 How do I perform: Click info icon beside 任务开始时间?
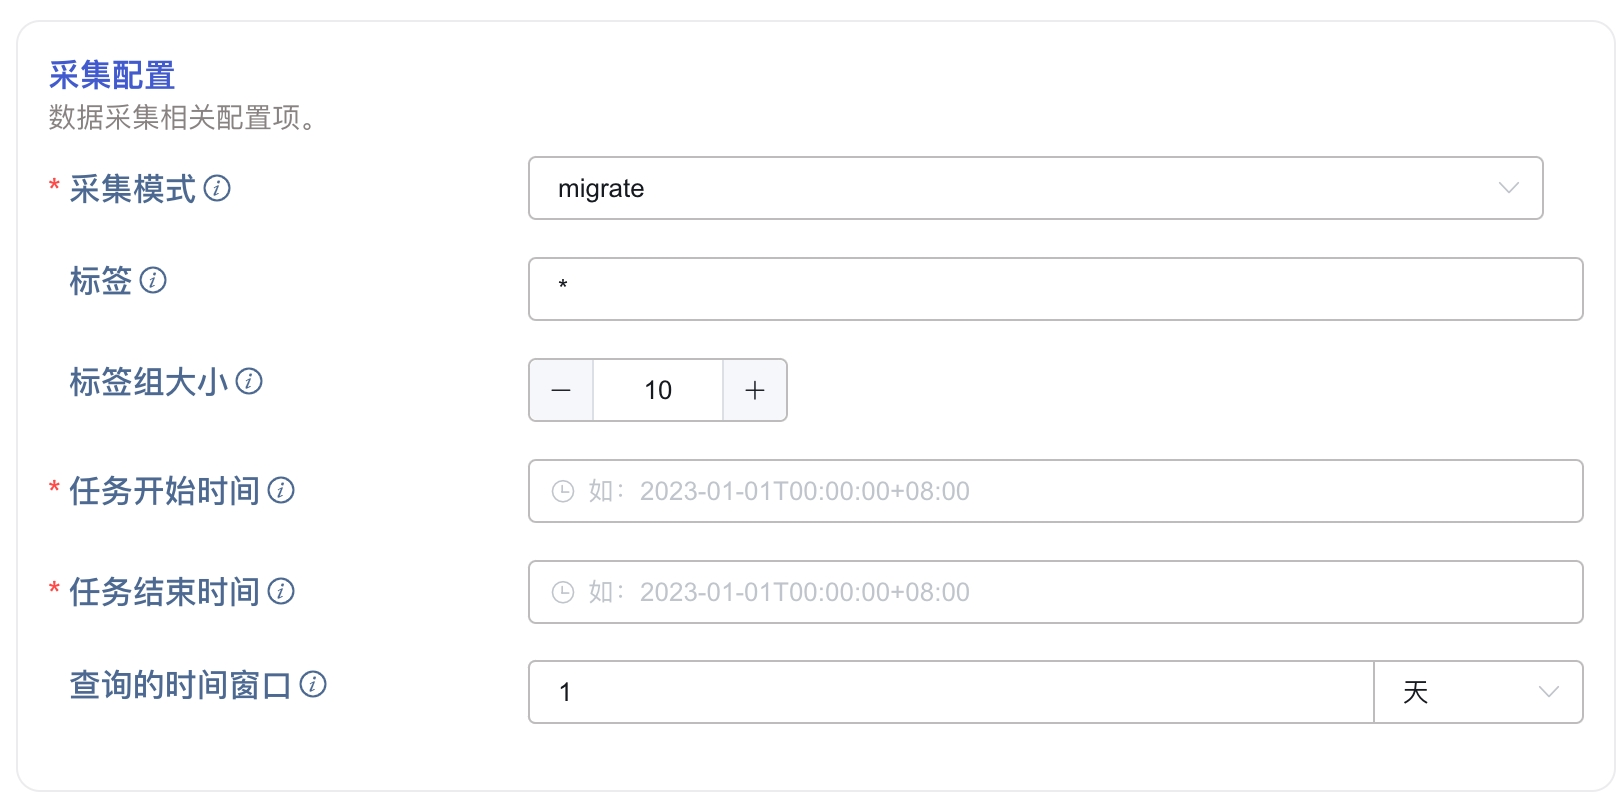[281, 490]
